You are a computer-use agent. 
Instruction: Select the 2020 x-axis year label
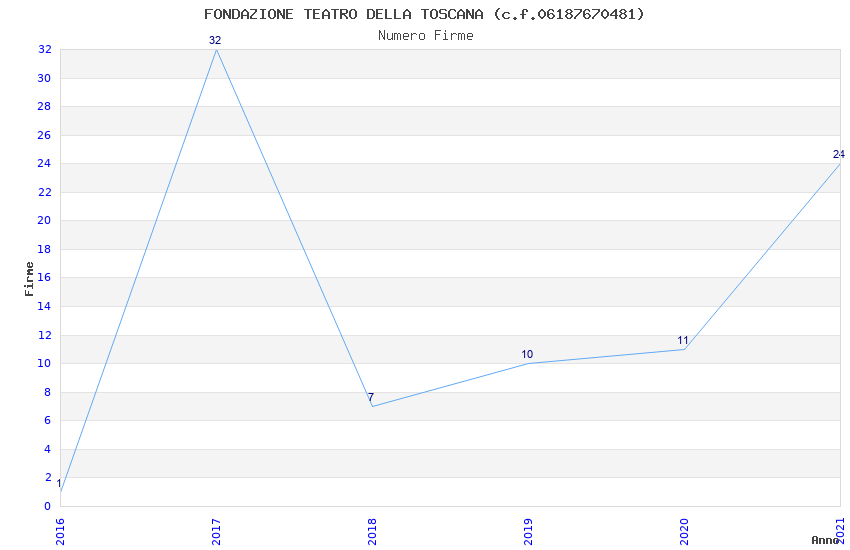(x=684, y=532)
